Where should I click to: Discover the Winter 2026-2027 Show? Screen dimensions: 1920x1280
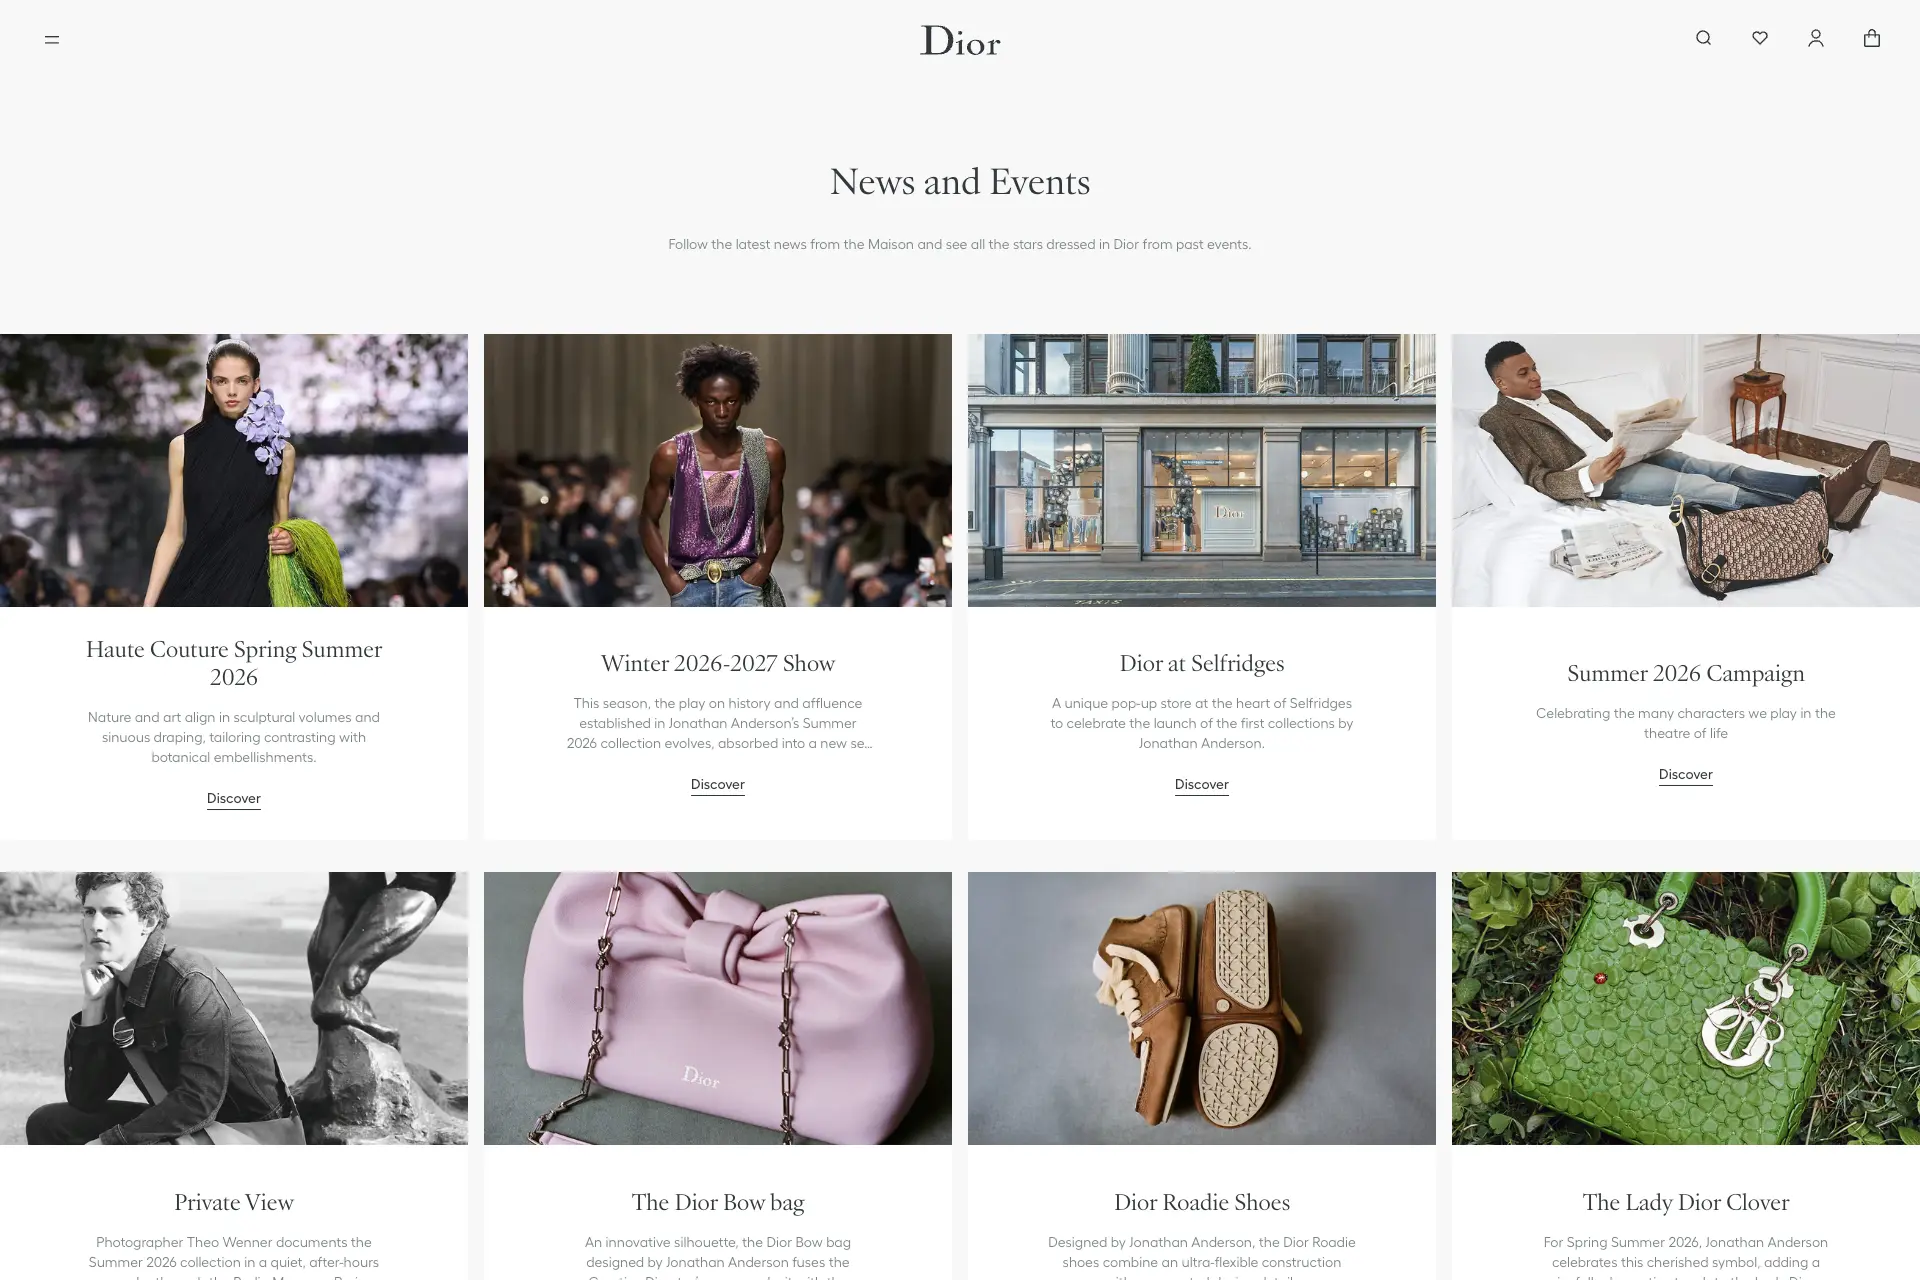pyautogui.click(x=718, y=784)
